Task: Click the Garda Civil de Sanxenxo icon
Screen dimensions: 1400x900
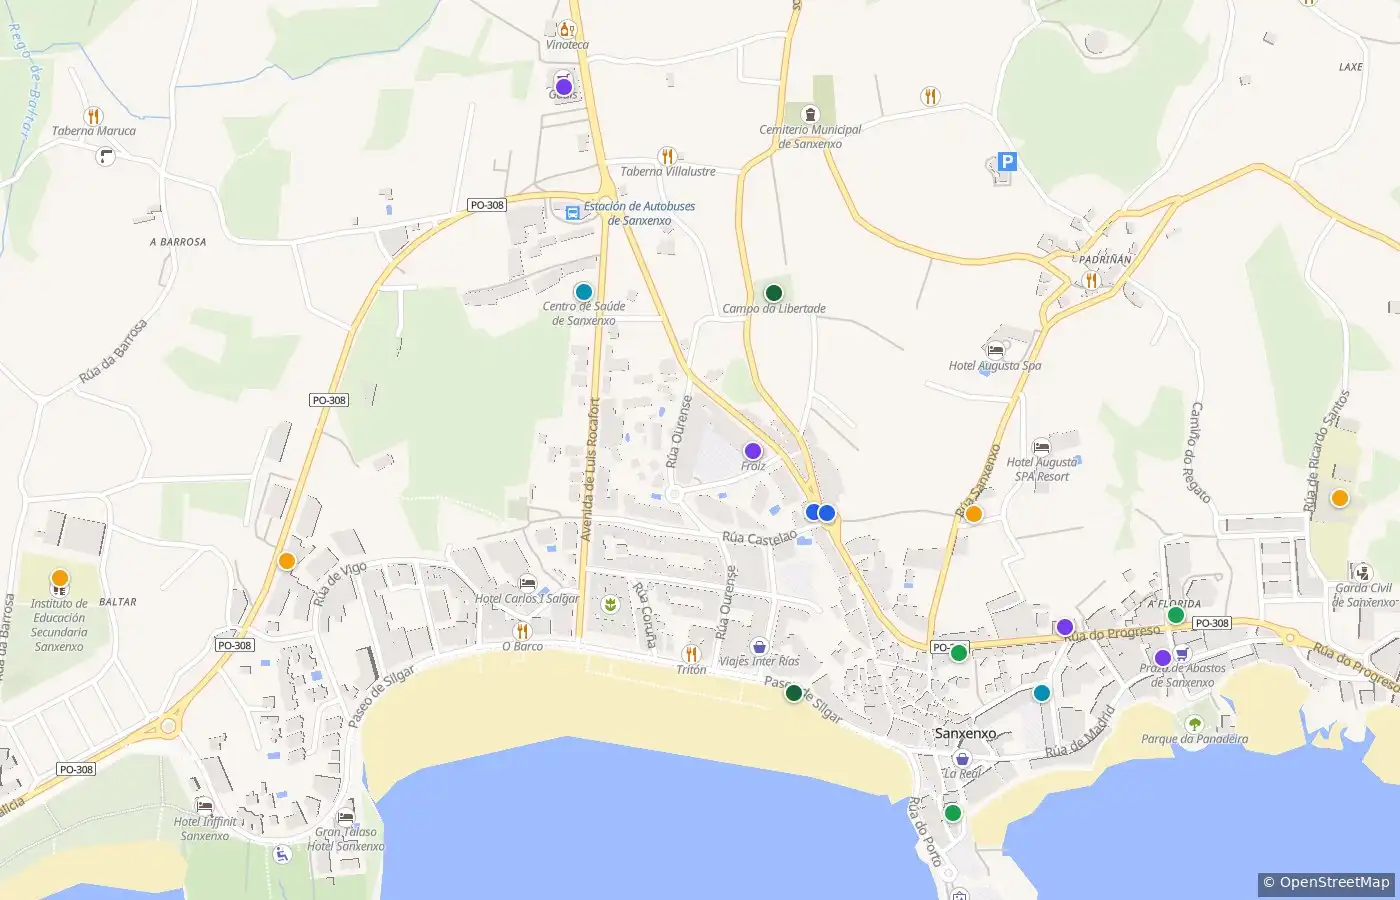Action: point(1361,572)
